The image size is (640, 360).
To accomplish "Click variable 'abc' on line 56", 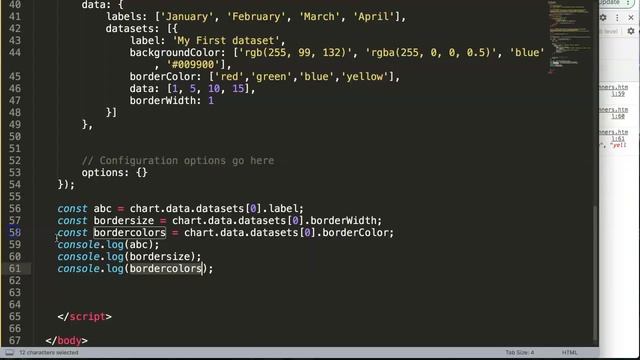I will point(102,209).
